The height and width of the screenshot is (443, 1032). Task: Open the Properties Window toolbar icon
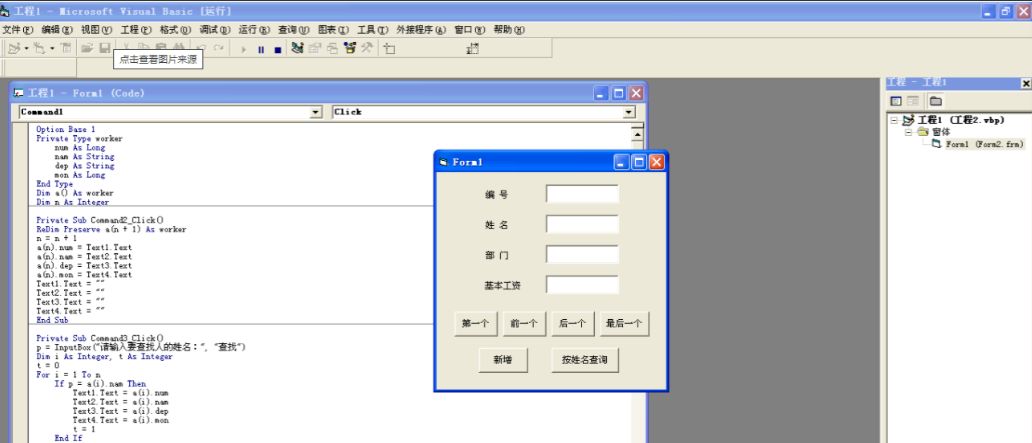315,48
